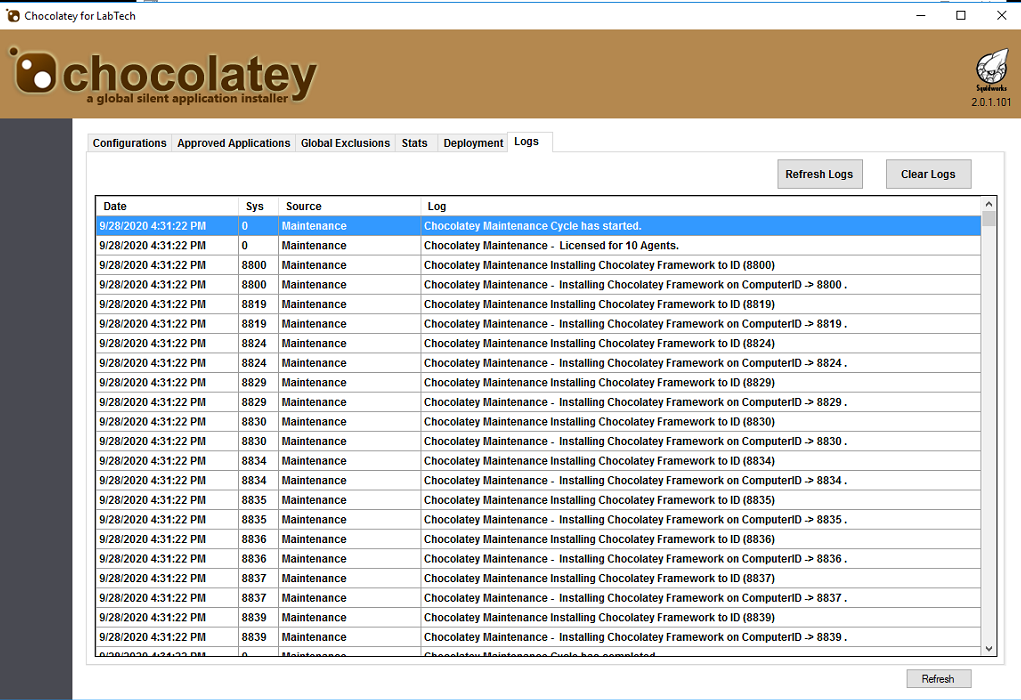The image size is (1021, 700).
Task: Click the Chocolatey logo in banner
Action: click(164, 76)
